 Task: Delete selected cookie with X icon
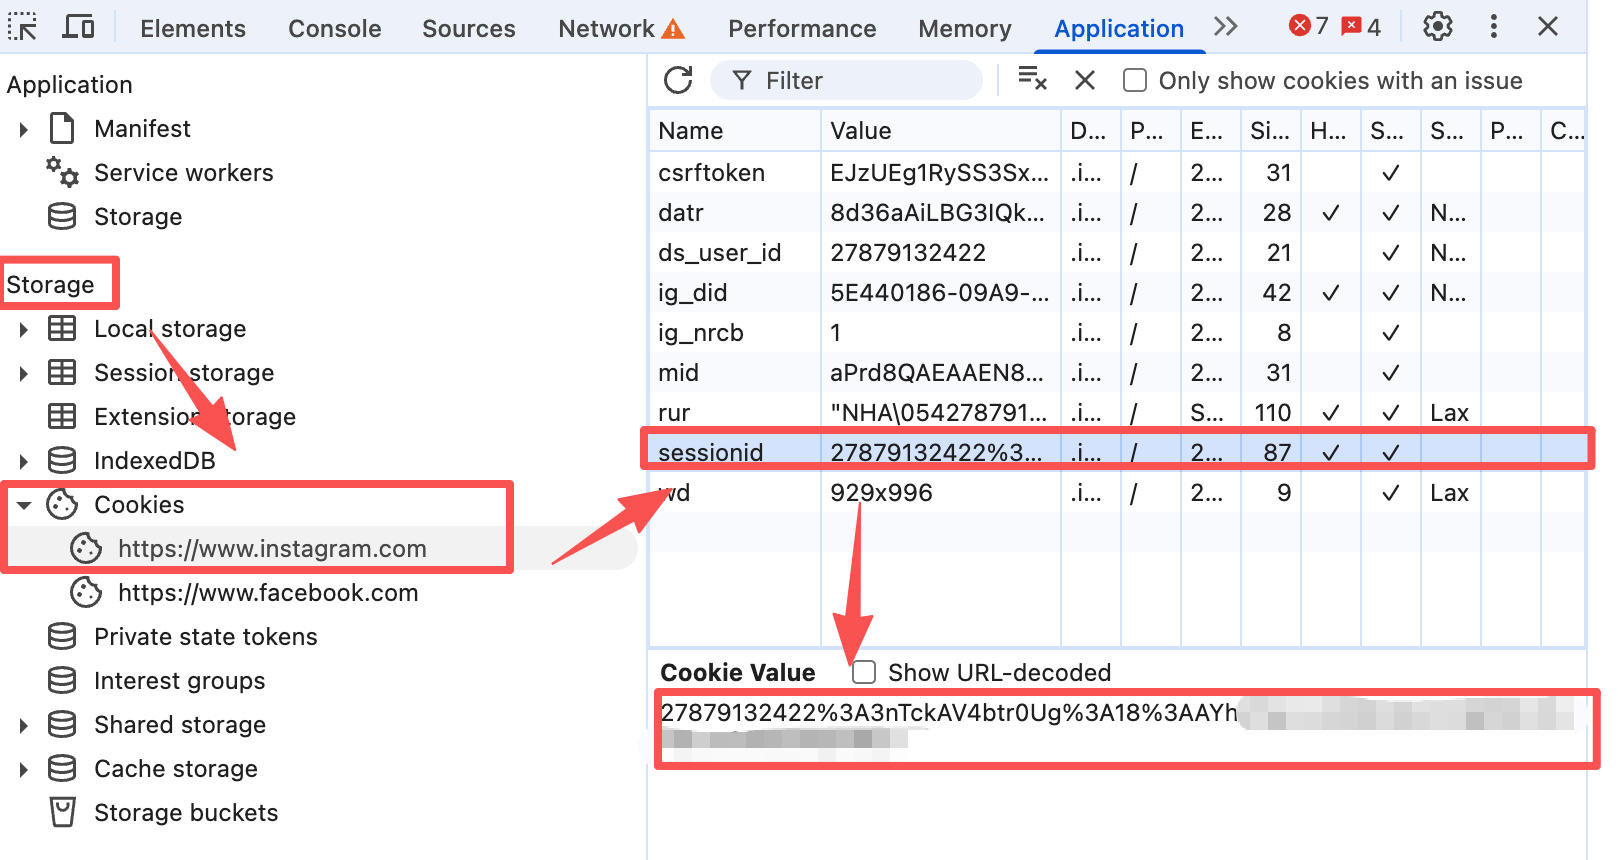(x=1084, y=81)
